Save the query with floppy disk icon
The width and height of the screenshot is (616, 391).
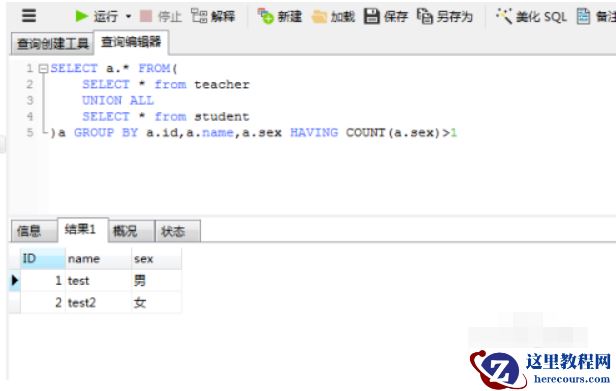(x=371, y=16)
